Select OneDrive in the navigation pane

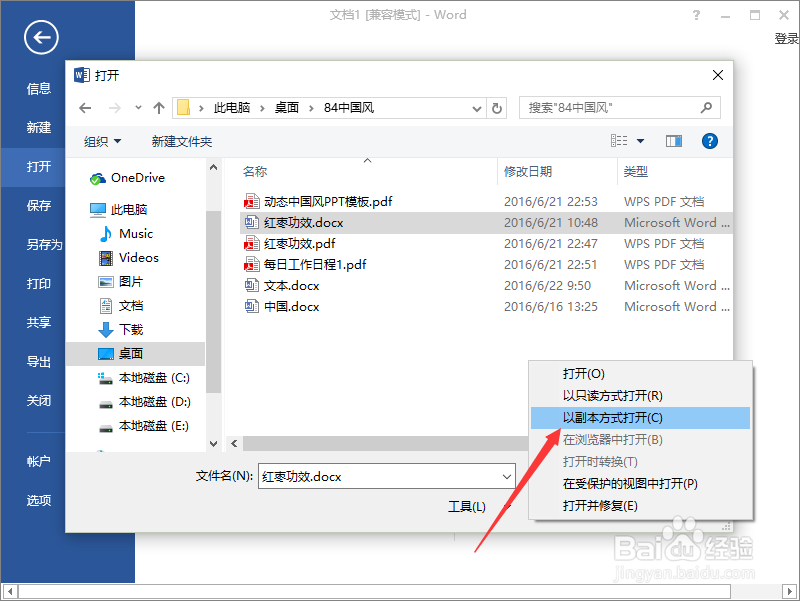coord(127,178)
